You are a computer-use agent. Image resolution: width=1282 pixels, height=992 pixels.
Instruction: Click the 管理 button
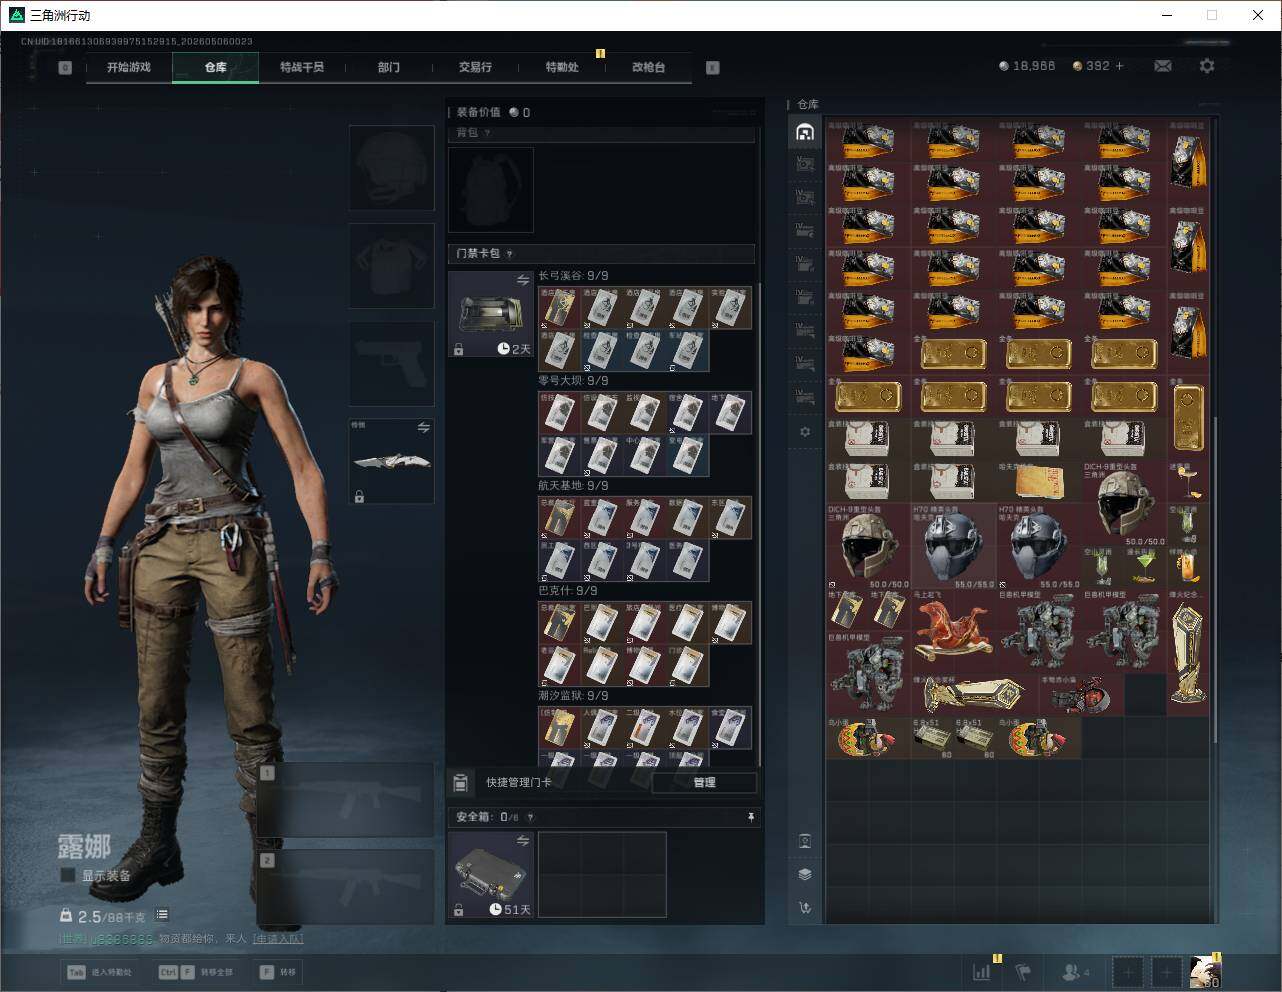(704, 782)
